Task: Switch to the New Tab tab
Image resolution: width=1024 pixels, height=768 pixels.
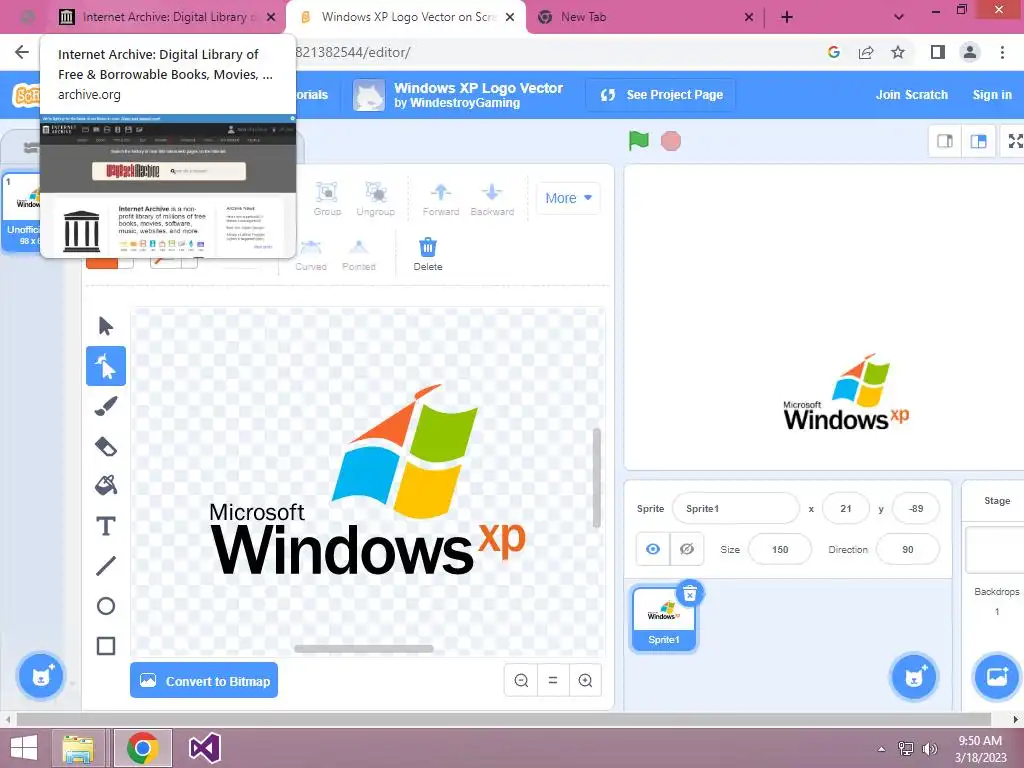Action: click(645, 17)
